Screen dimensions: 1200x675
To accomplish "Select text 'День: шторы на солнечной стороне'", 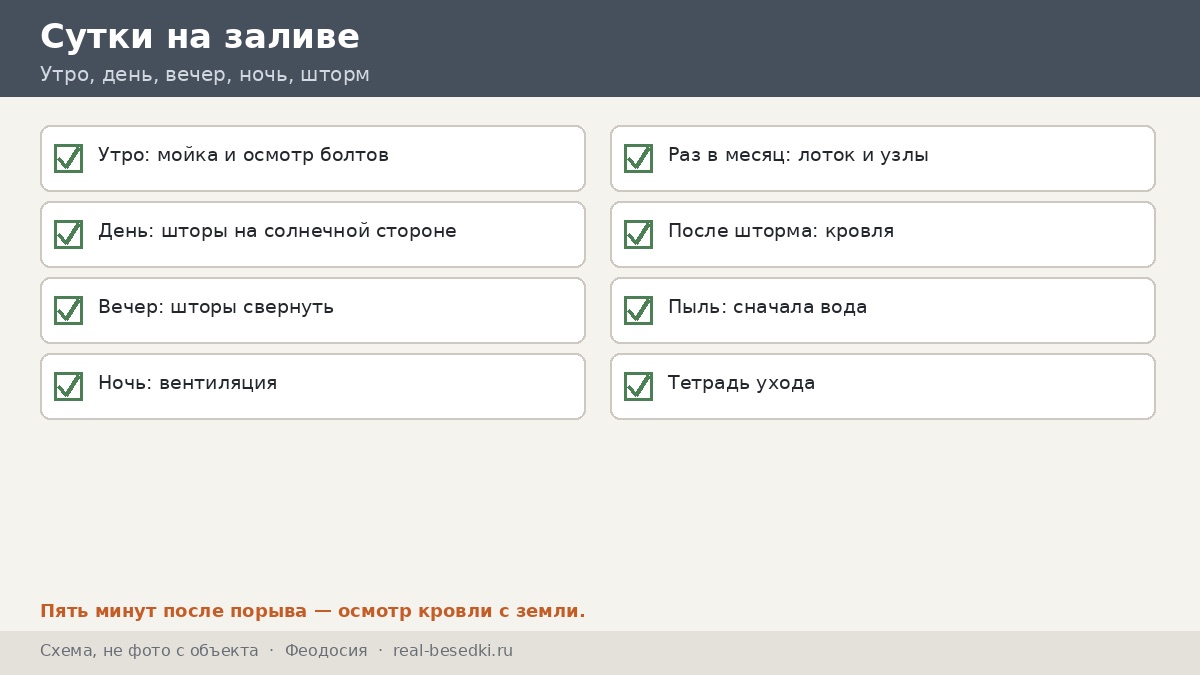I will click(277, 231).
